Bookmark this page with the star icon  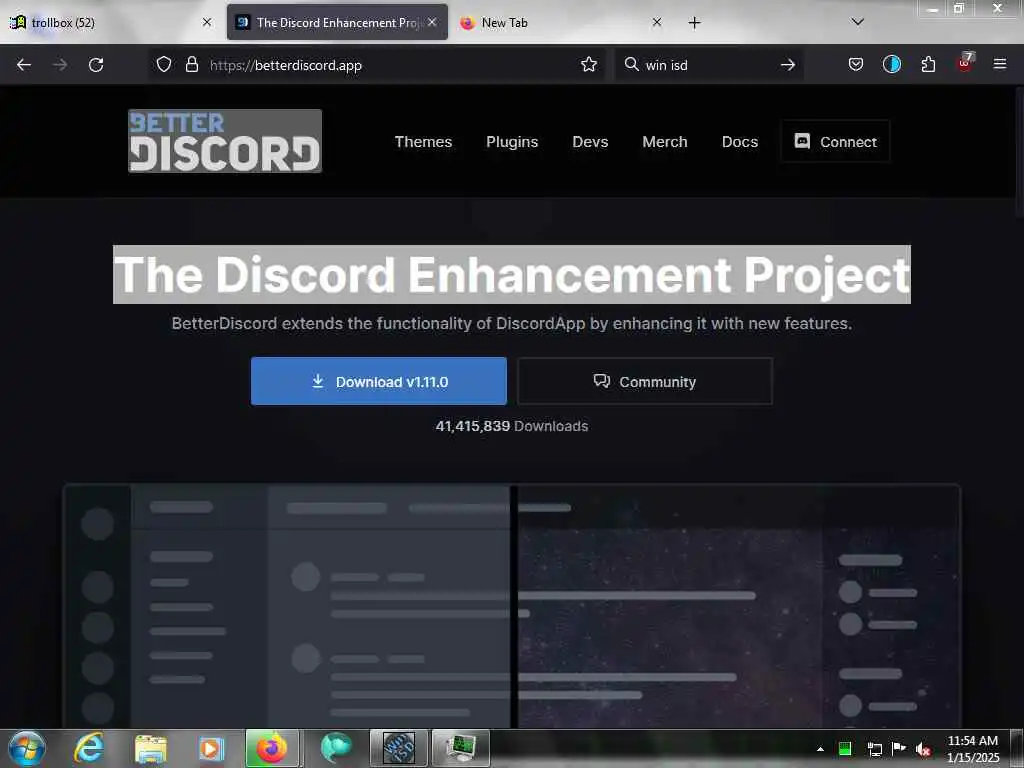pos(588,65)
